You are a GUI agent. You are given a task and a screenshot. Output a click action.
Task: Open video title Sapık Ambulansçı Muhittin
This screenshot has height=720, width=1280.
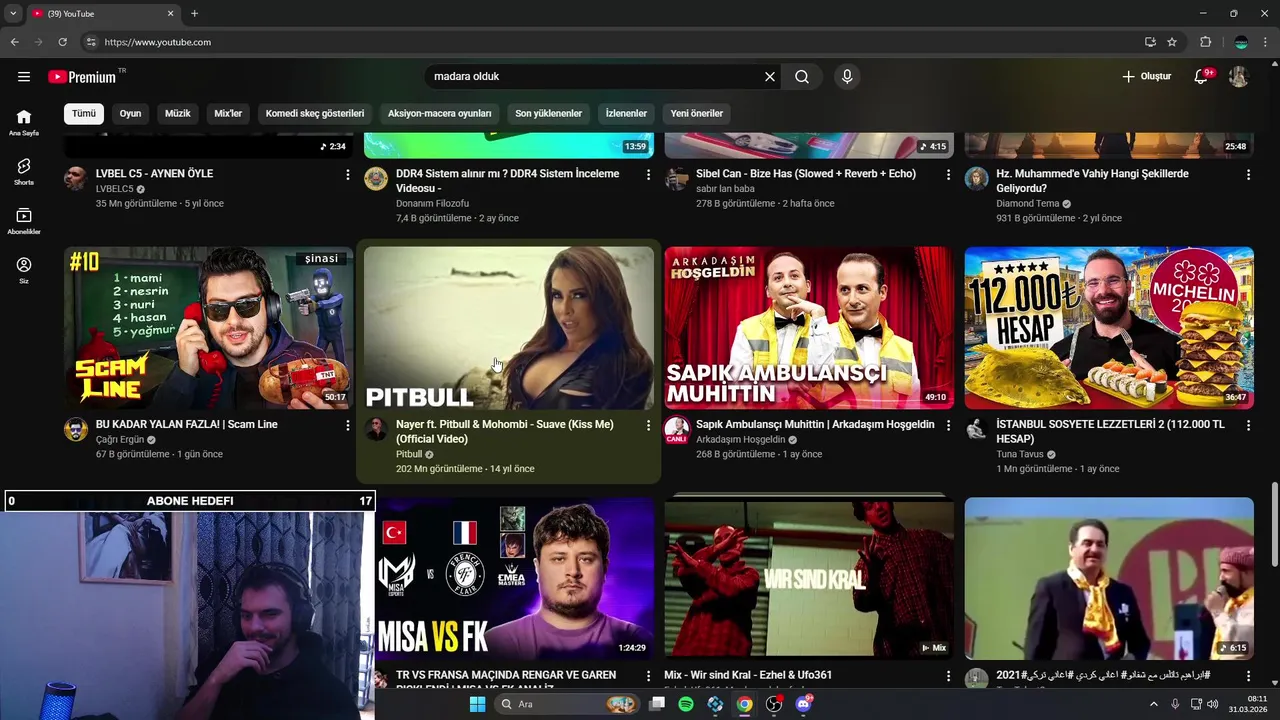pyautogui.click(x=815, y=424)
